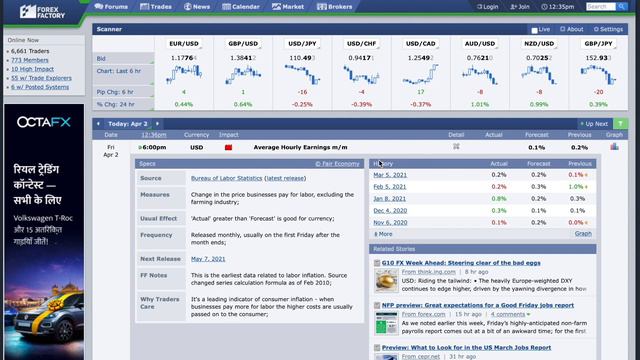Viewport: 640px width, 360px height.
Task: Click the revised marker next to Feb 5 previous 1.0%
Action: pos(587,187)
